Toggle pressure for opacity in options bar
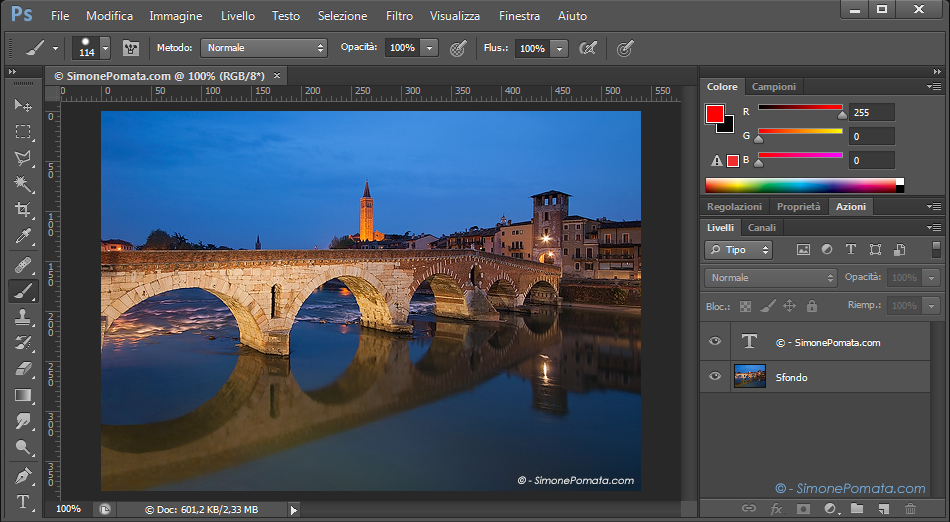This screenshot has width=950, height=522. tap(458, 48)
